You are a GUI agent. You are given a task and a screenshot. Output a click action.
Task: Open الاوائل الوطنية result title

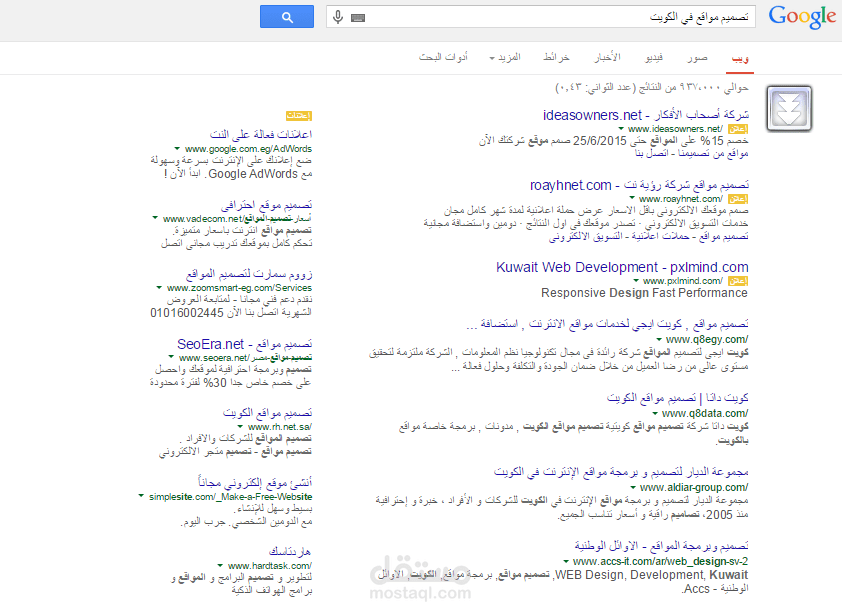click(x=661, y=546)
